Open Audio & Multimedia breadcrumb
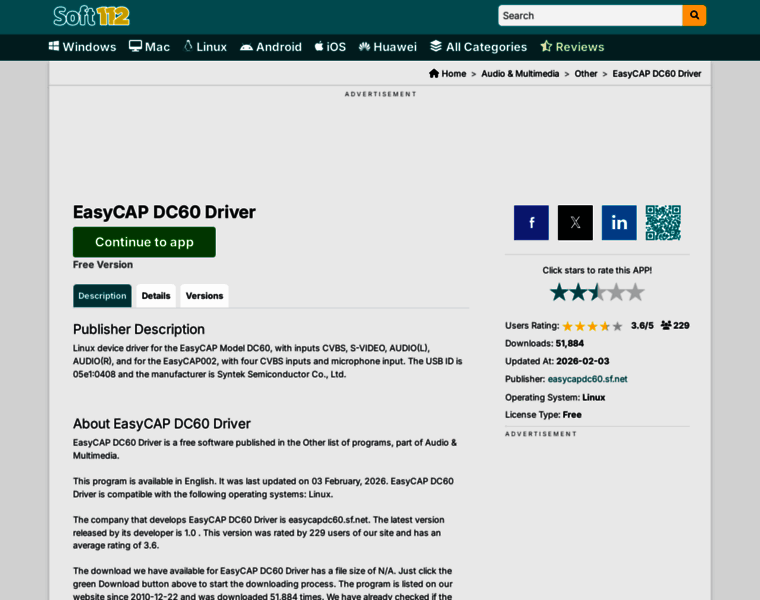The image size is (760, 600). click(520, 74)
